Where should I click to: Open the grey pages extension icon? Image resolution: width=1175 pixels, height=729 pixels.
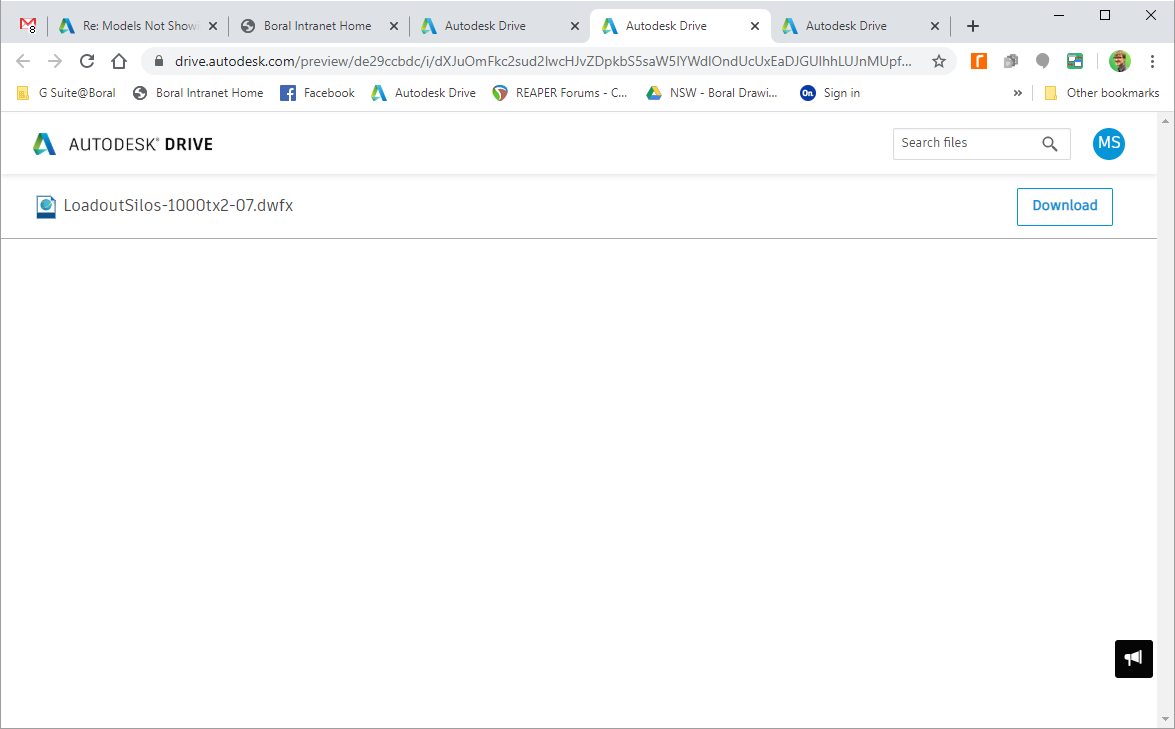pyautogui.click(x=1011, y=61)
